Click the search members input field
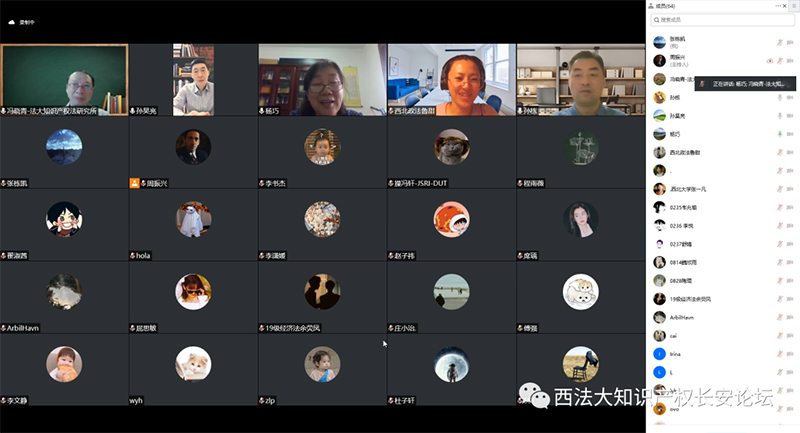The image size is (800, 433). point(720,19)
